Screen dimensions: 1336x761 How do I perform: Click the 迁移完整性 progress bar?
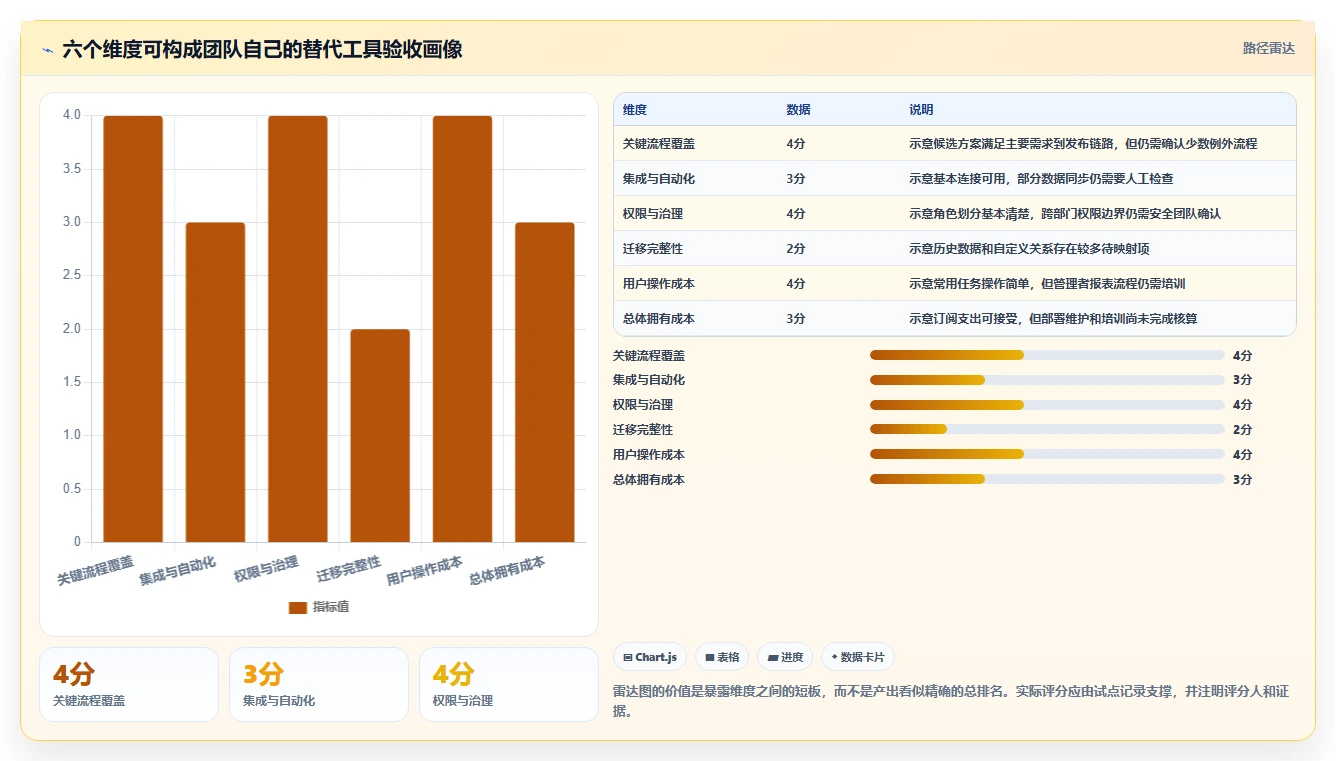coord(1047,429)
